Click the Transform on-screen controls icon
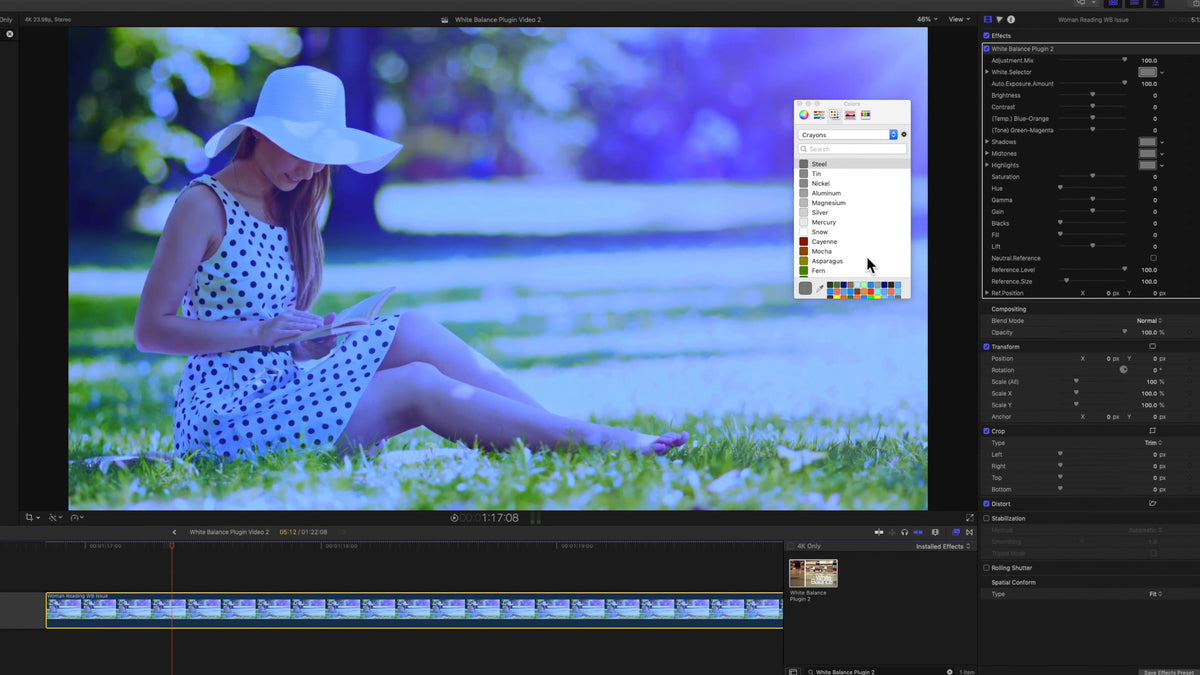 pos(1153,346)
